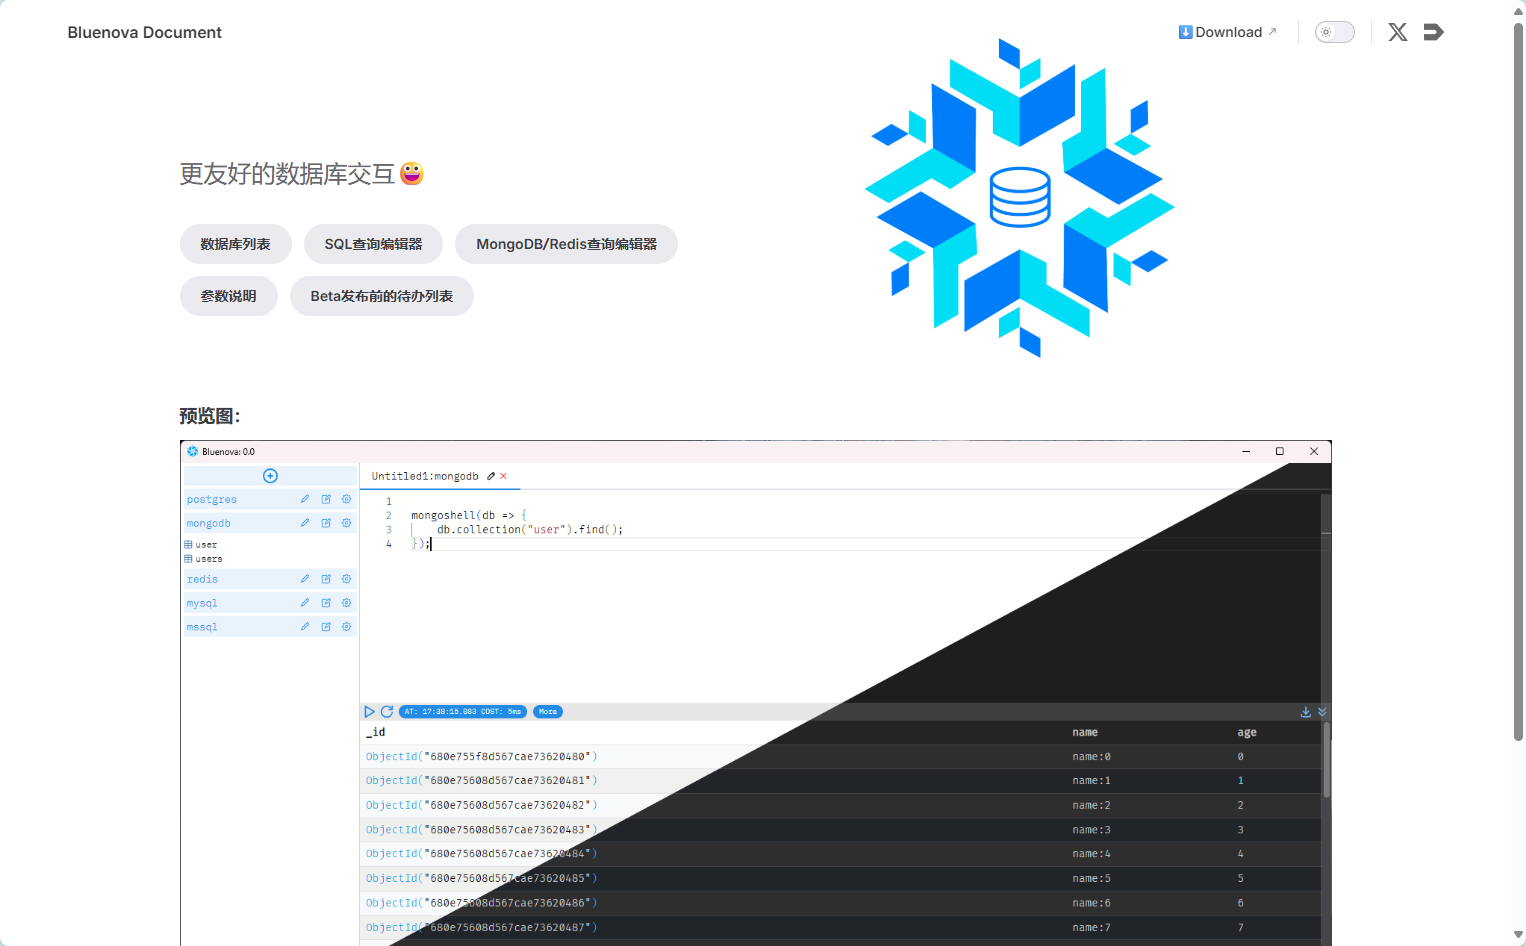The height and width of the screenshot is (946, 1526).
Task: Select the mssql connection in preview sidebar
Action: (x=202, y=627)
